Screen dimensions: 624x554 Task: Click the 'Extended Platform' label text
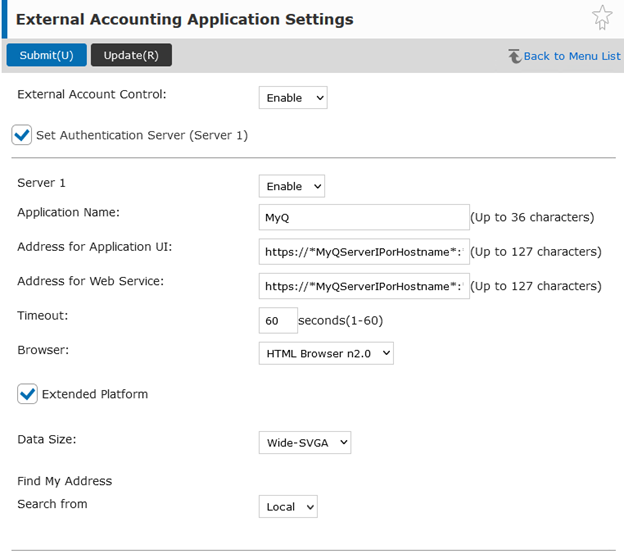[x=95, y=395]
